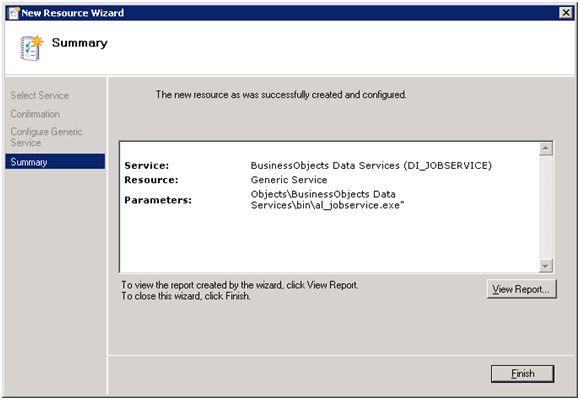The width and height of the screenshot is (580, 400).
Task: Click the summary box scroll down arrow
Action: pyautogui.click(x=546, y=266)
